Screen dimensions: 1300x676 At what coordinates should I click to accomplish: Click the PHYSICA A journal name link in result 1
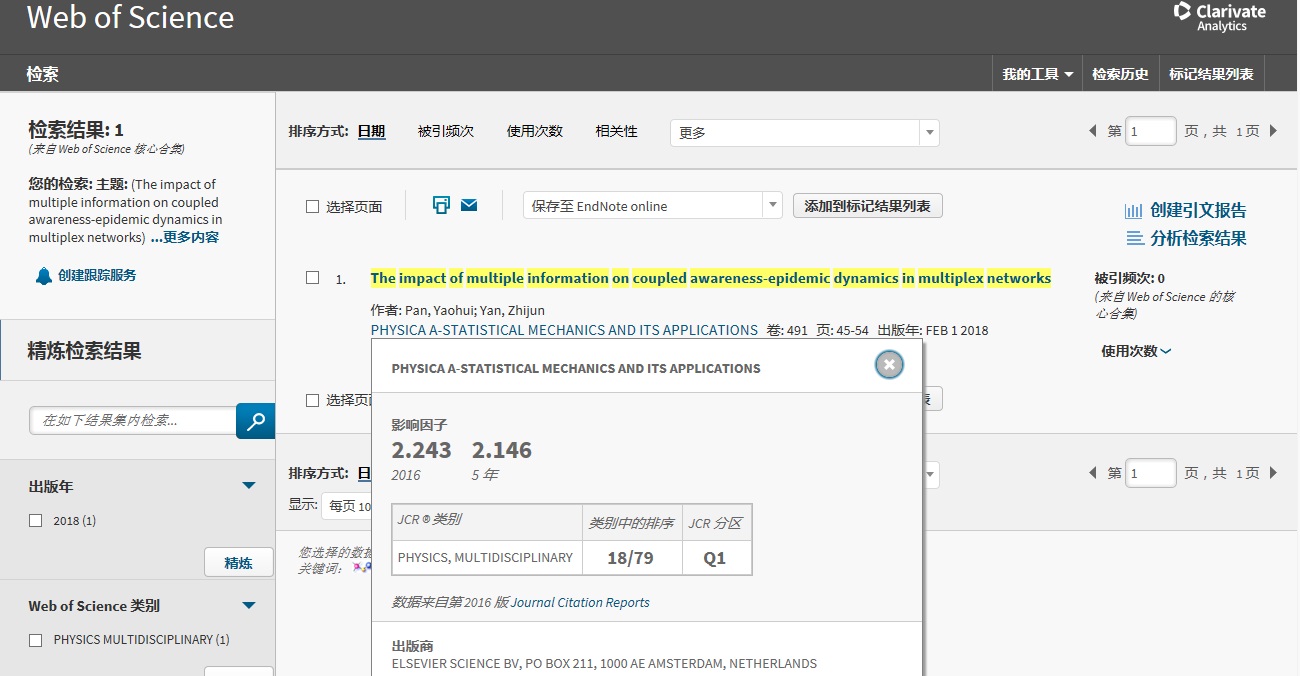pos(564,330)
